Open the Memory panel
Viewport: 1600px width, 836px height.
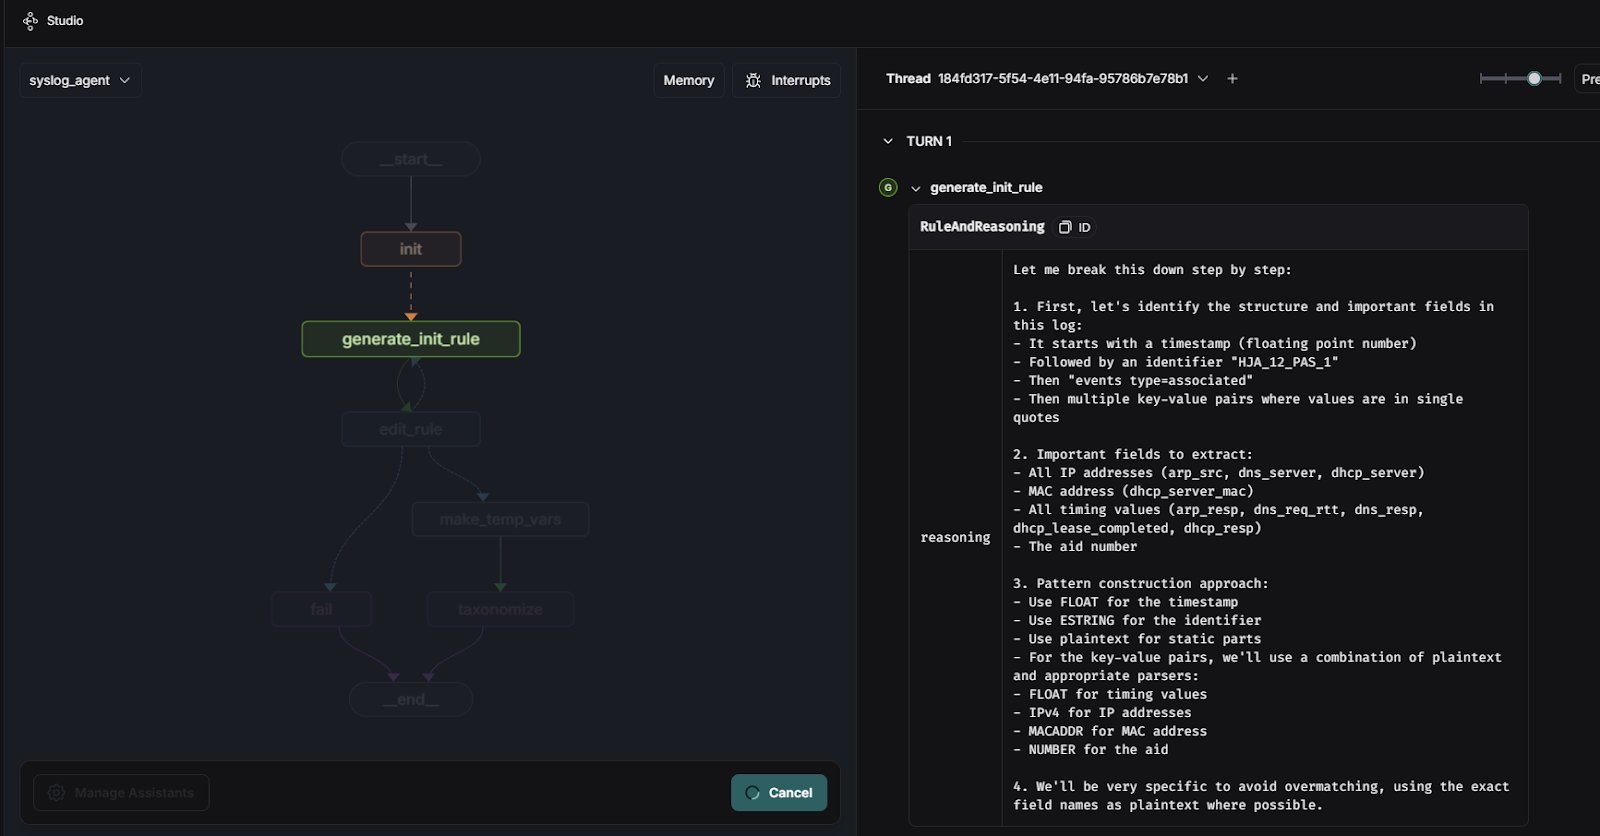pos(689,80)
